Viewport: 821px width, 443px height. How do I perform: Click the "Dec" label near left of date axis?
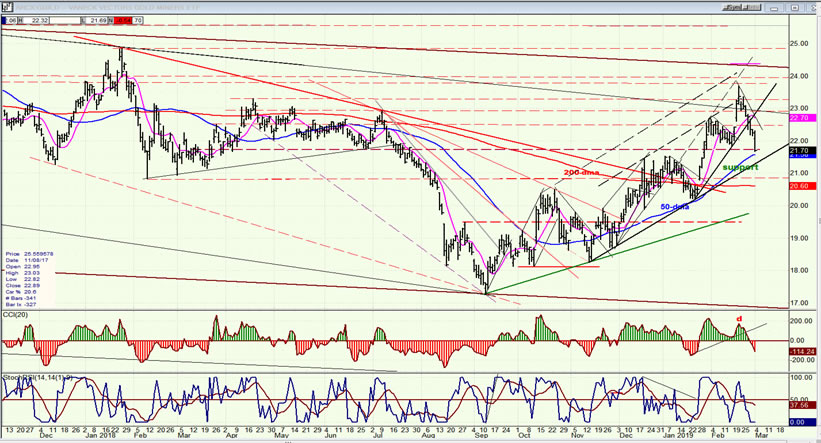tap(46, 436)
